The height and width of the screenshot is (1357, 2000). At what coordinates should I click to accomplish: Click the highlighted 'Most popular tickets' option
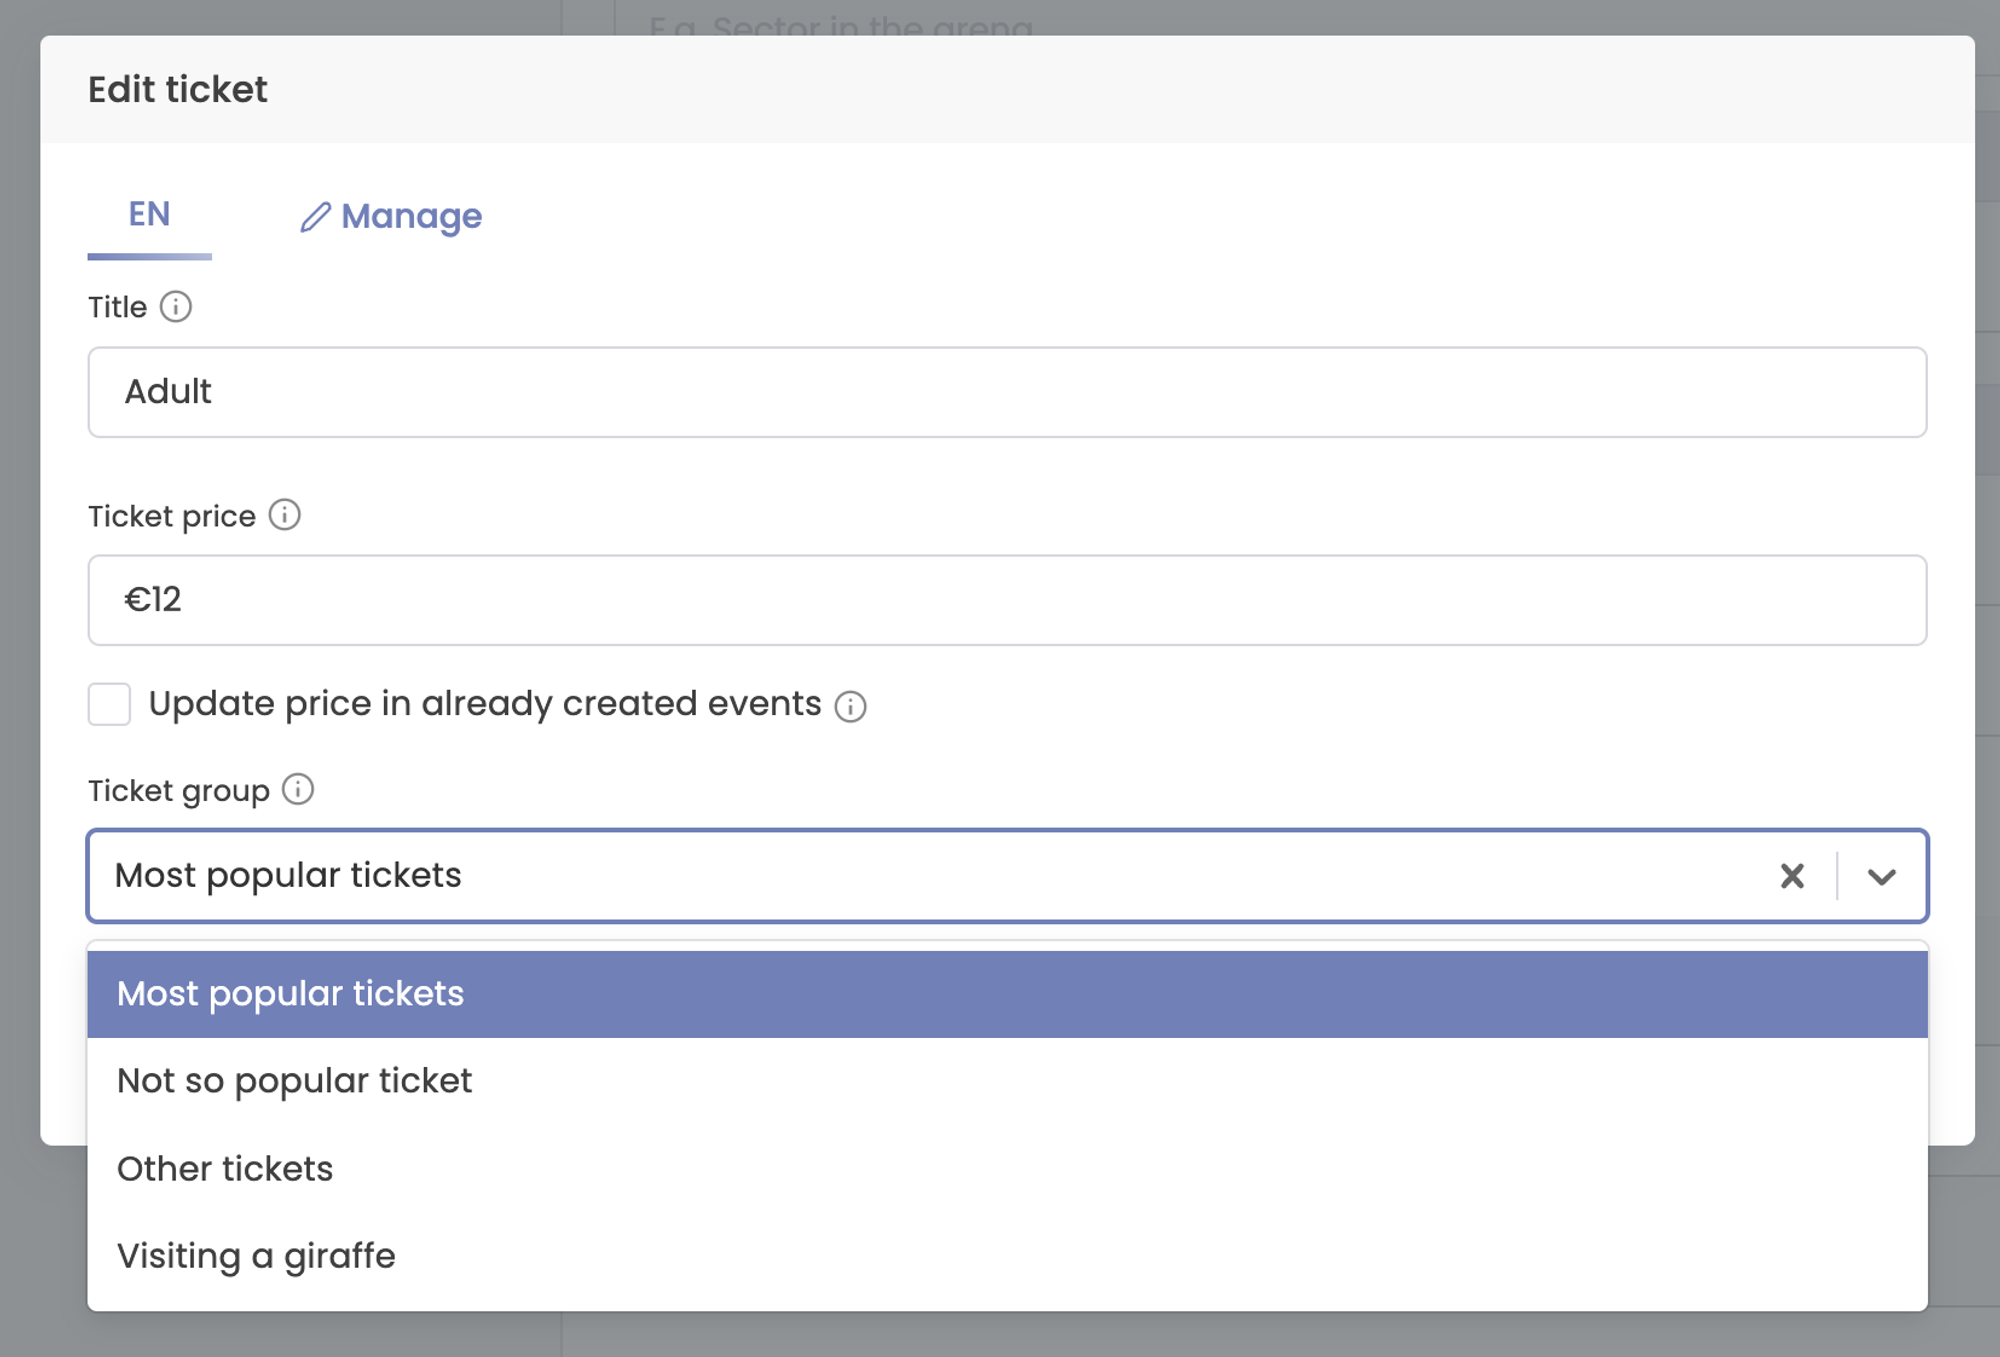click(x=290, y=993)
